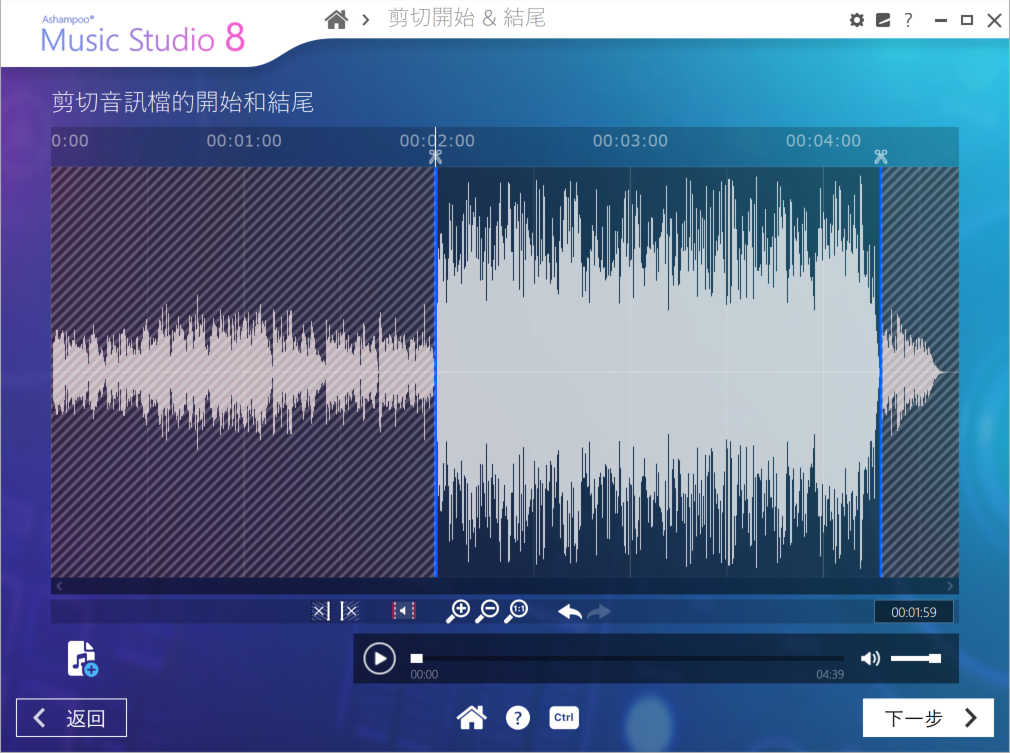Click the 剪切開始 & 結尾 breadcrumb title

click(x=466, y=18)
